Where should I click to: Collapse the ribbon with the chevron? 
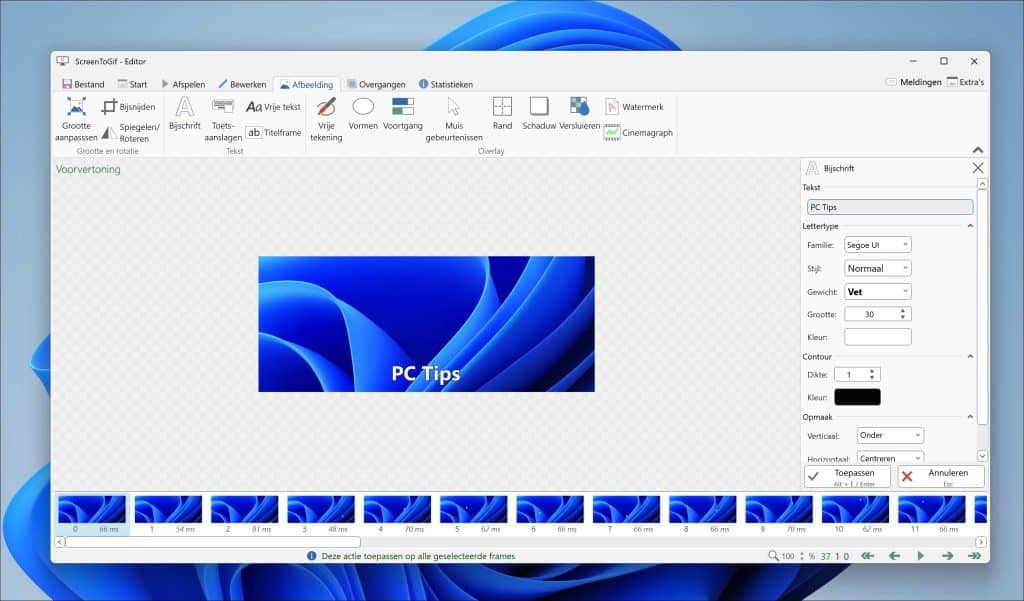[x=978, y=150]
